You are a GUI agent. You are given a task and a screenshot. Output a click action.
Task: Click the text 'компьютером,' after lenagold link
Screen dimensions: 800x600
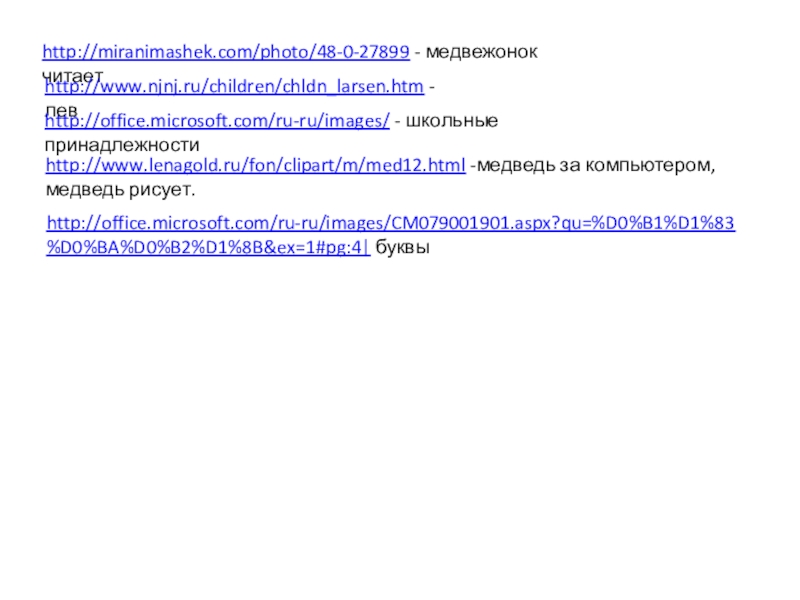point(650,166)
